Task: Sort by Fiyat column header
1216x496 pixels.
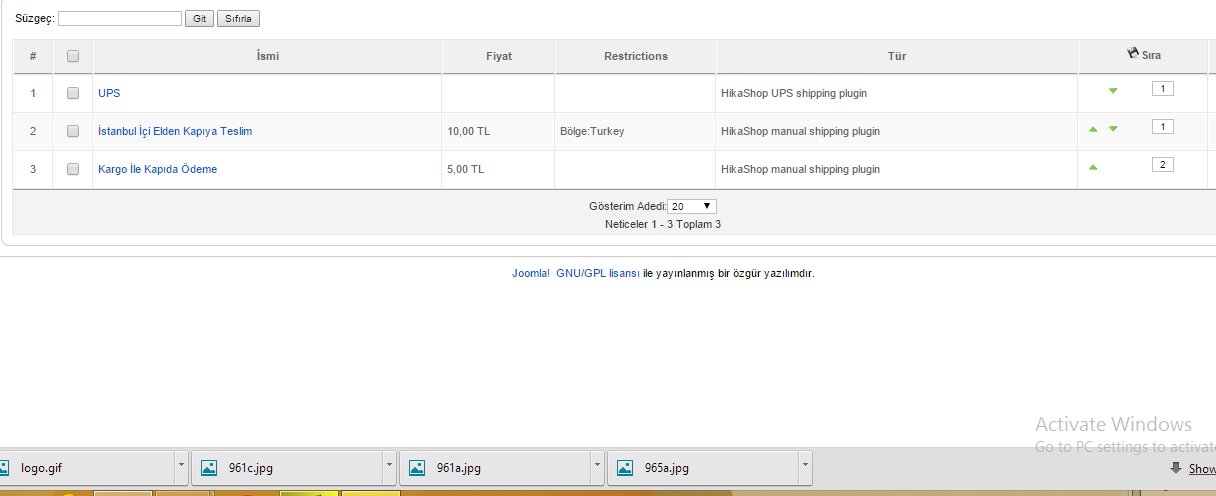Action: click(x=499, y=56)
